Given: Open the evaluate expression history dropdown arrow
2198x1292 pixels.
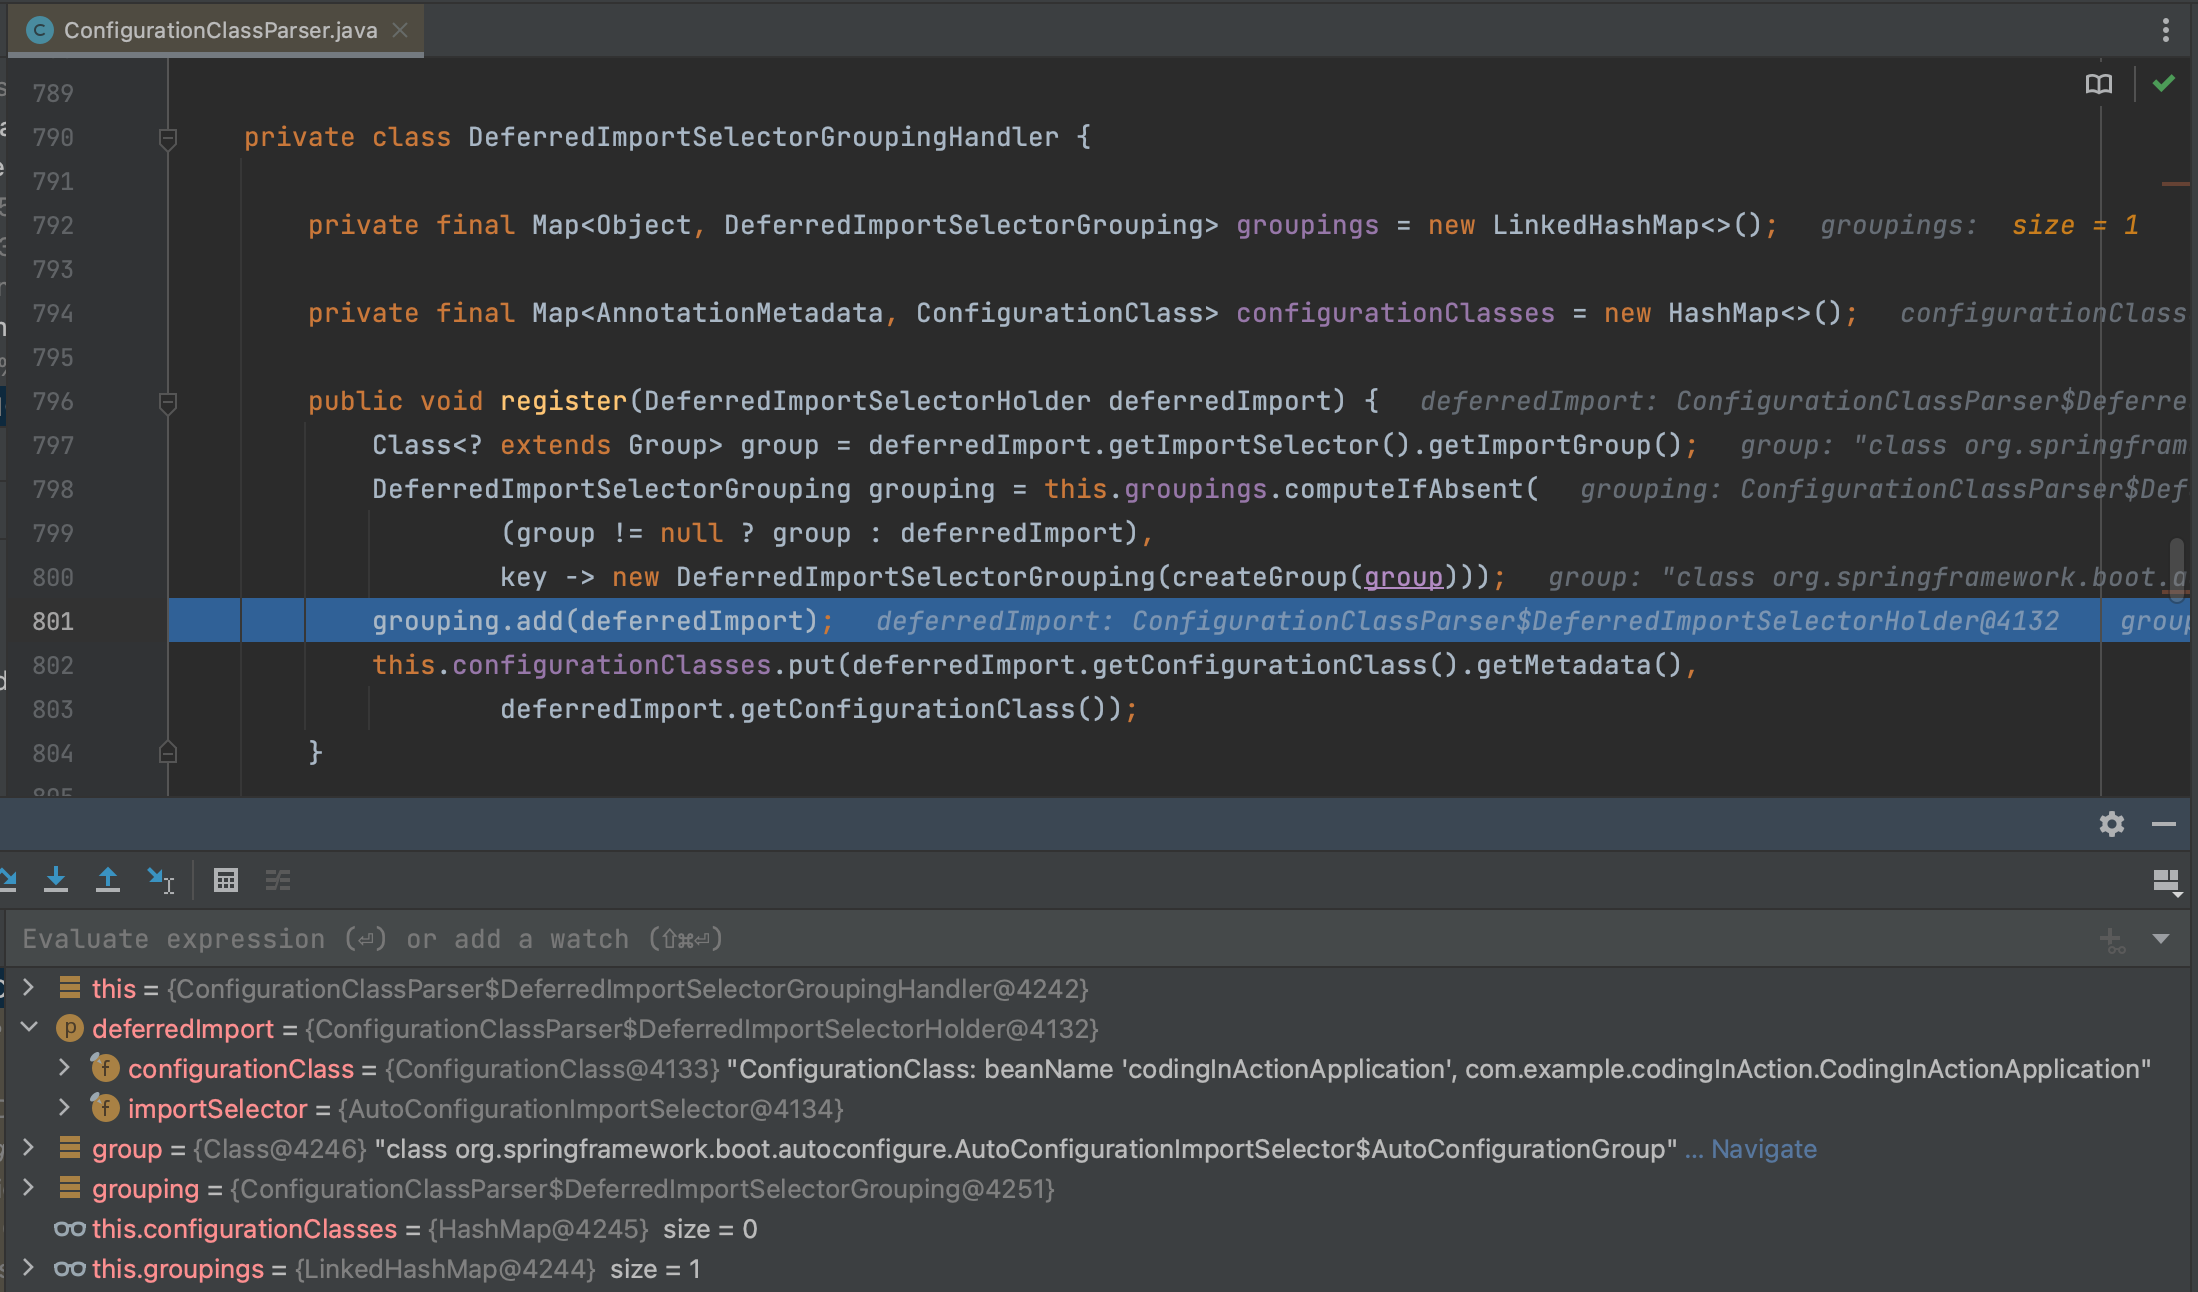Looking at the screenshot, I should [x=2161, y=939].
